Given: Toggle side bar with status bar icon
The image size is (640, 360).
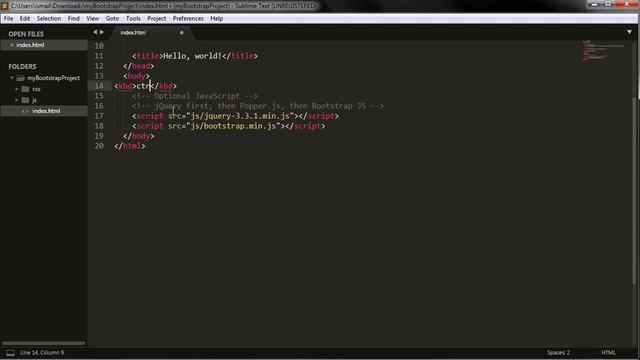Looking at the screenshot, I should coord(10,353).
